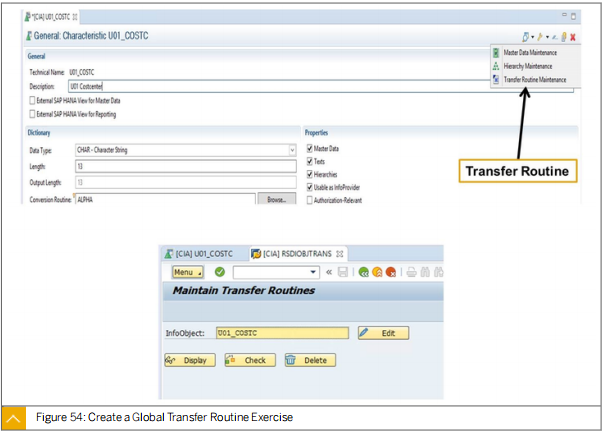Click the red X delete icon in header toolbar

[572, 37]
